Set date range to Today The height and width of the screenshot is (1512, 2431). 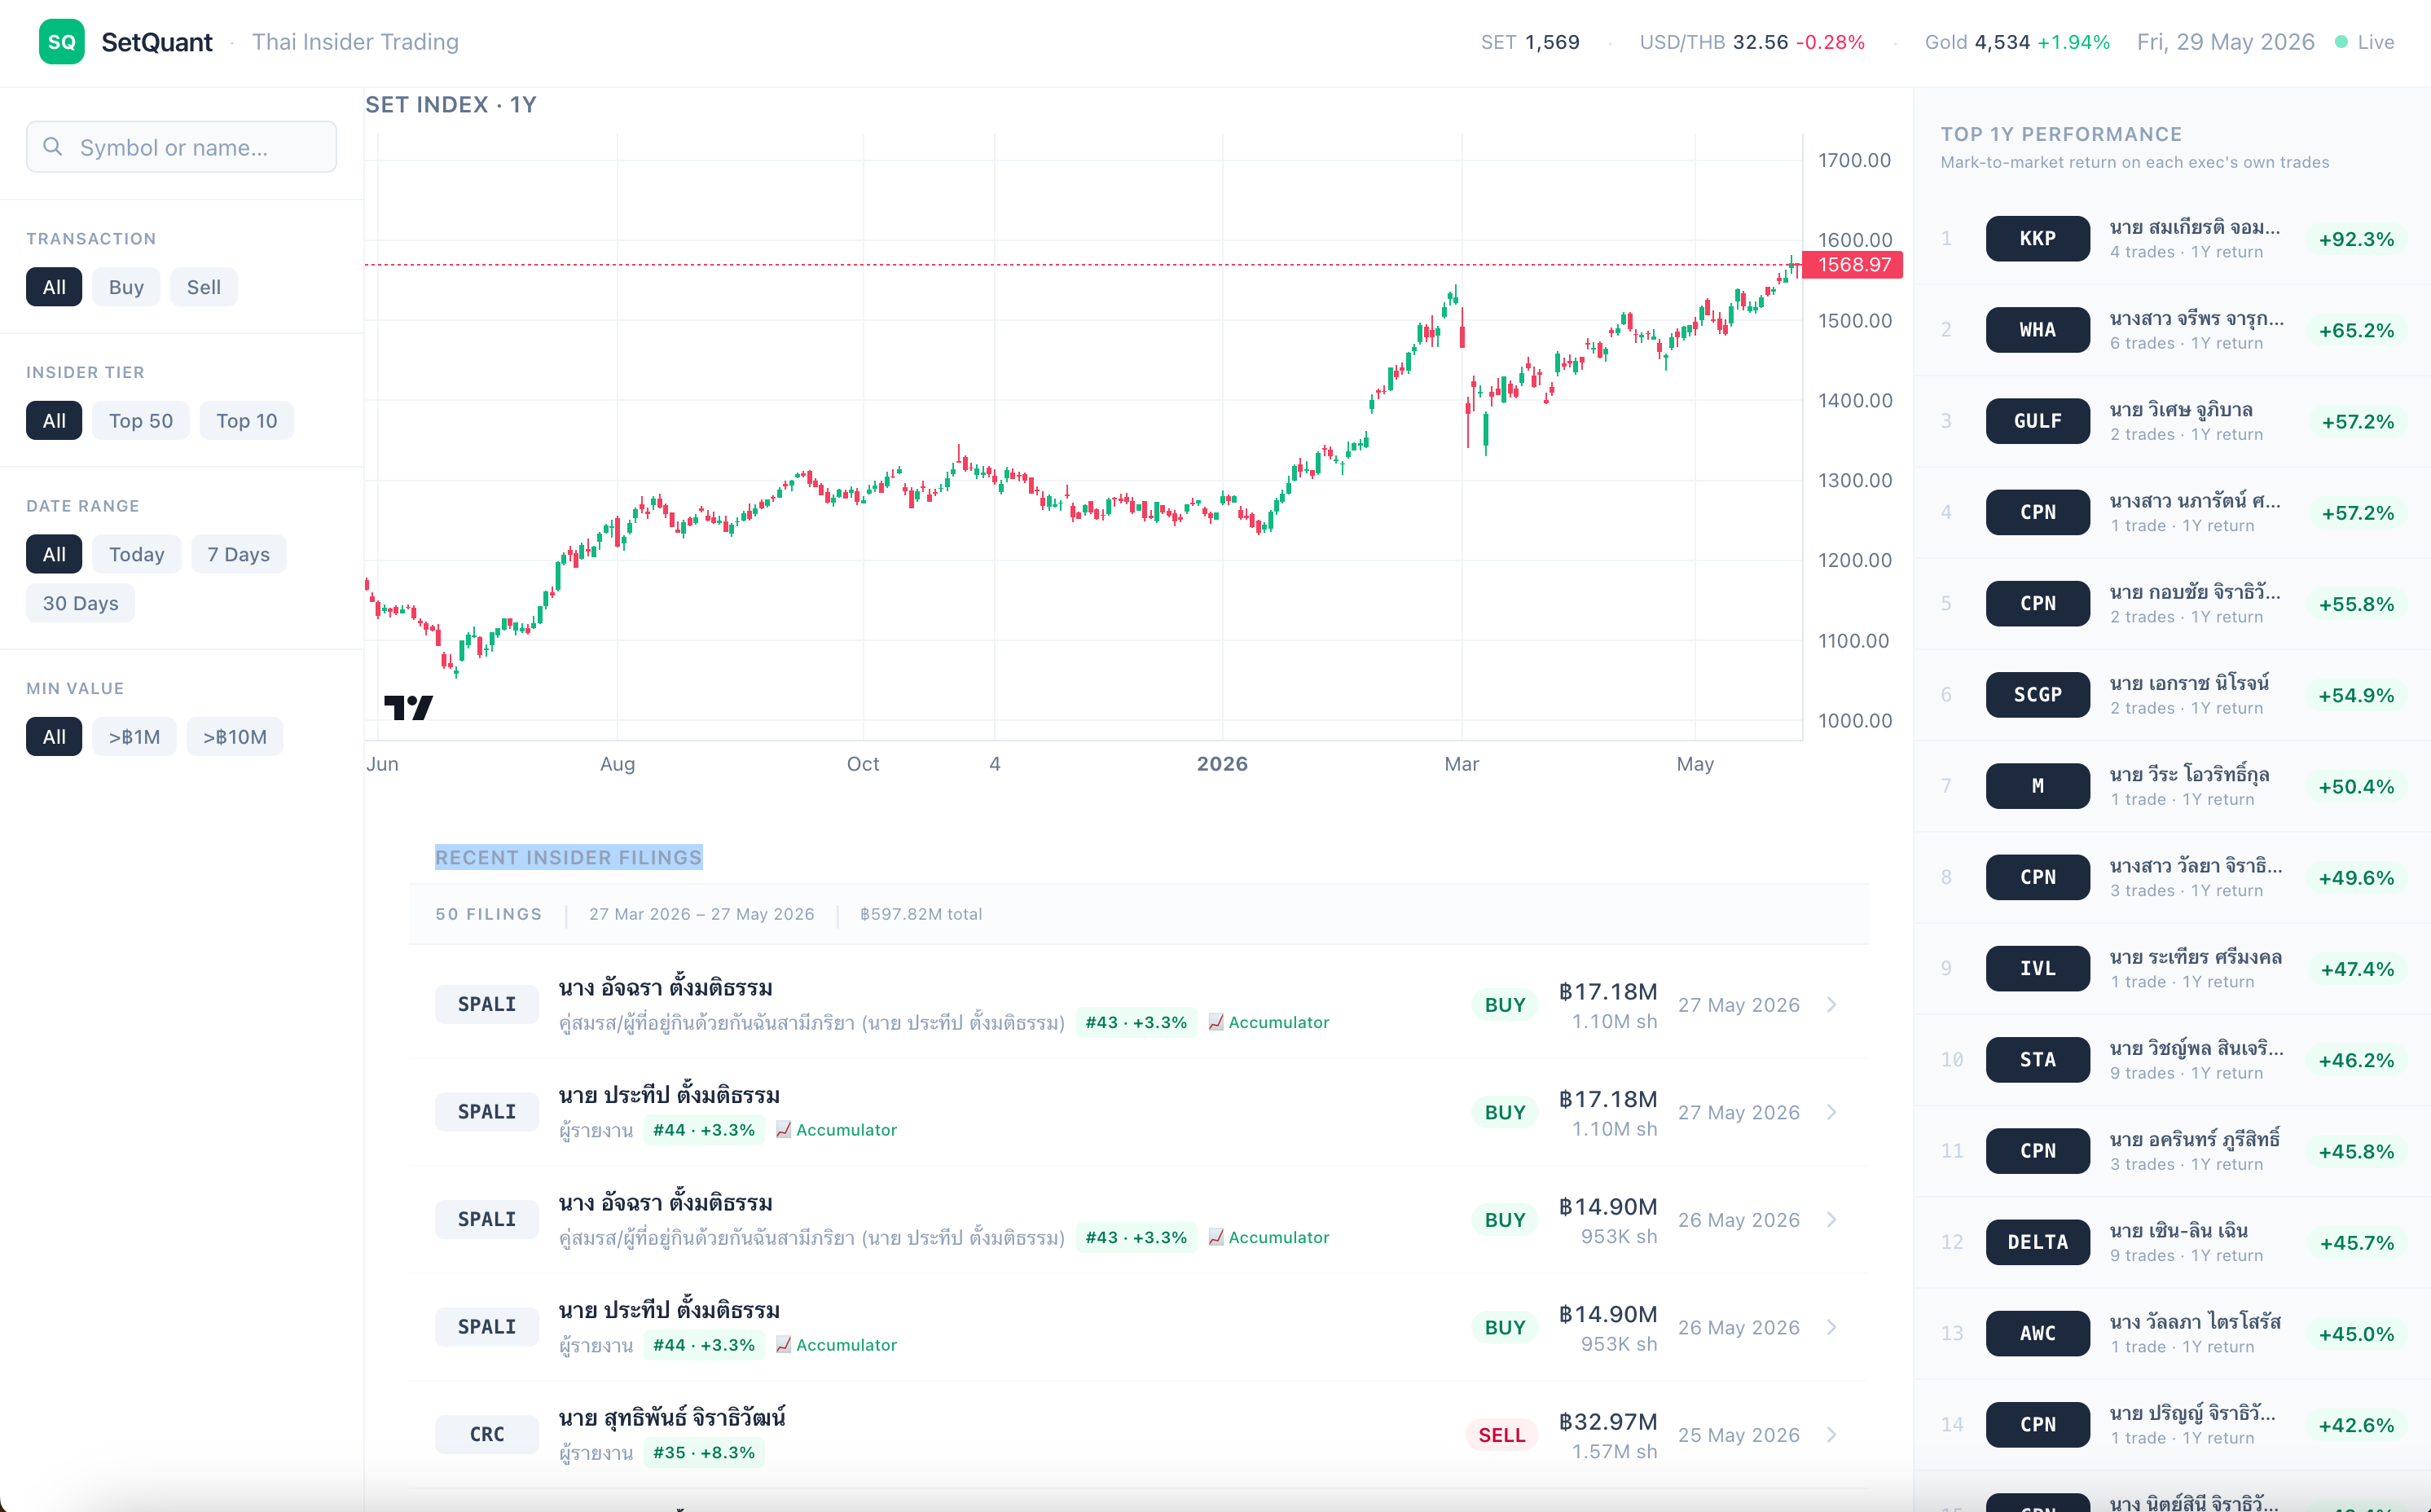click(137, 554)
